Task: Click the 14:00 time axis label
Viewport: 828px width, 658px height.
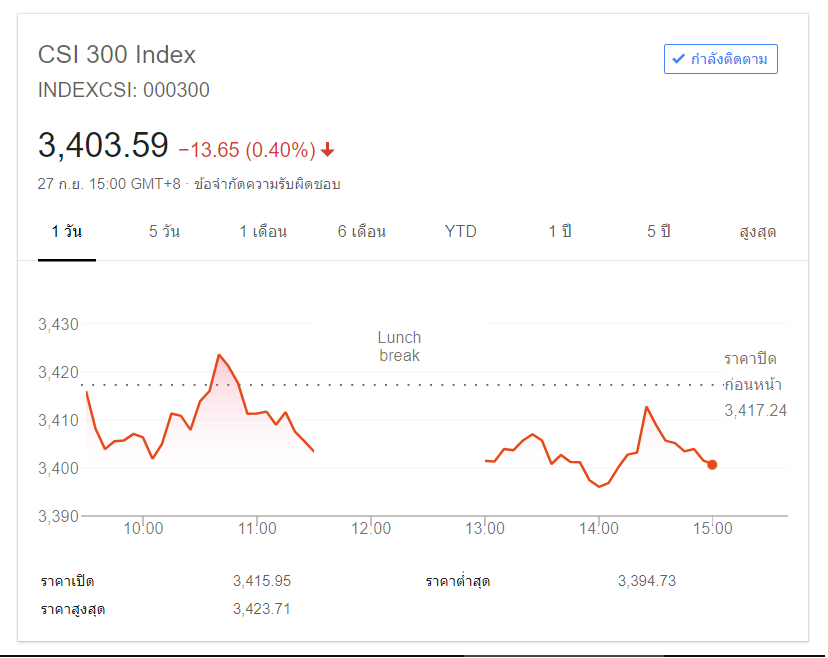Action: (598, 528)
